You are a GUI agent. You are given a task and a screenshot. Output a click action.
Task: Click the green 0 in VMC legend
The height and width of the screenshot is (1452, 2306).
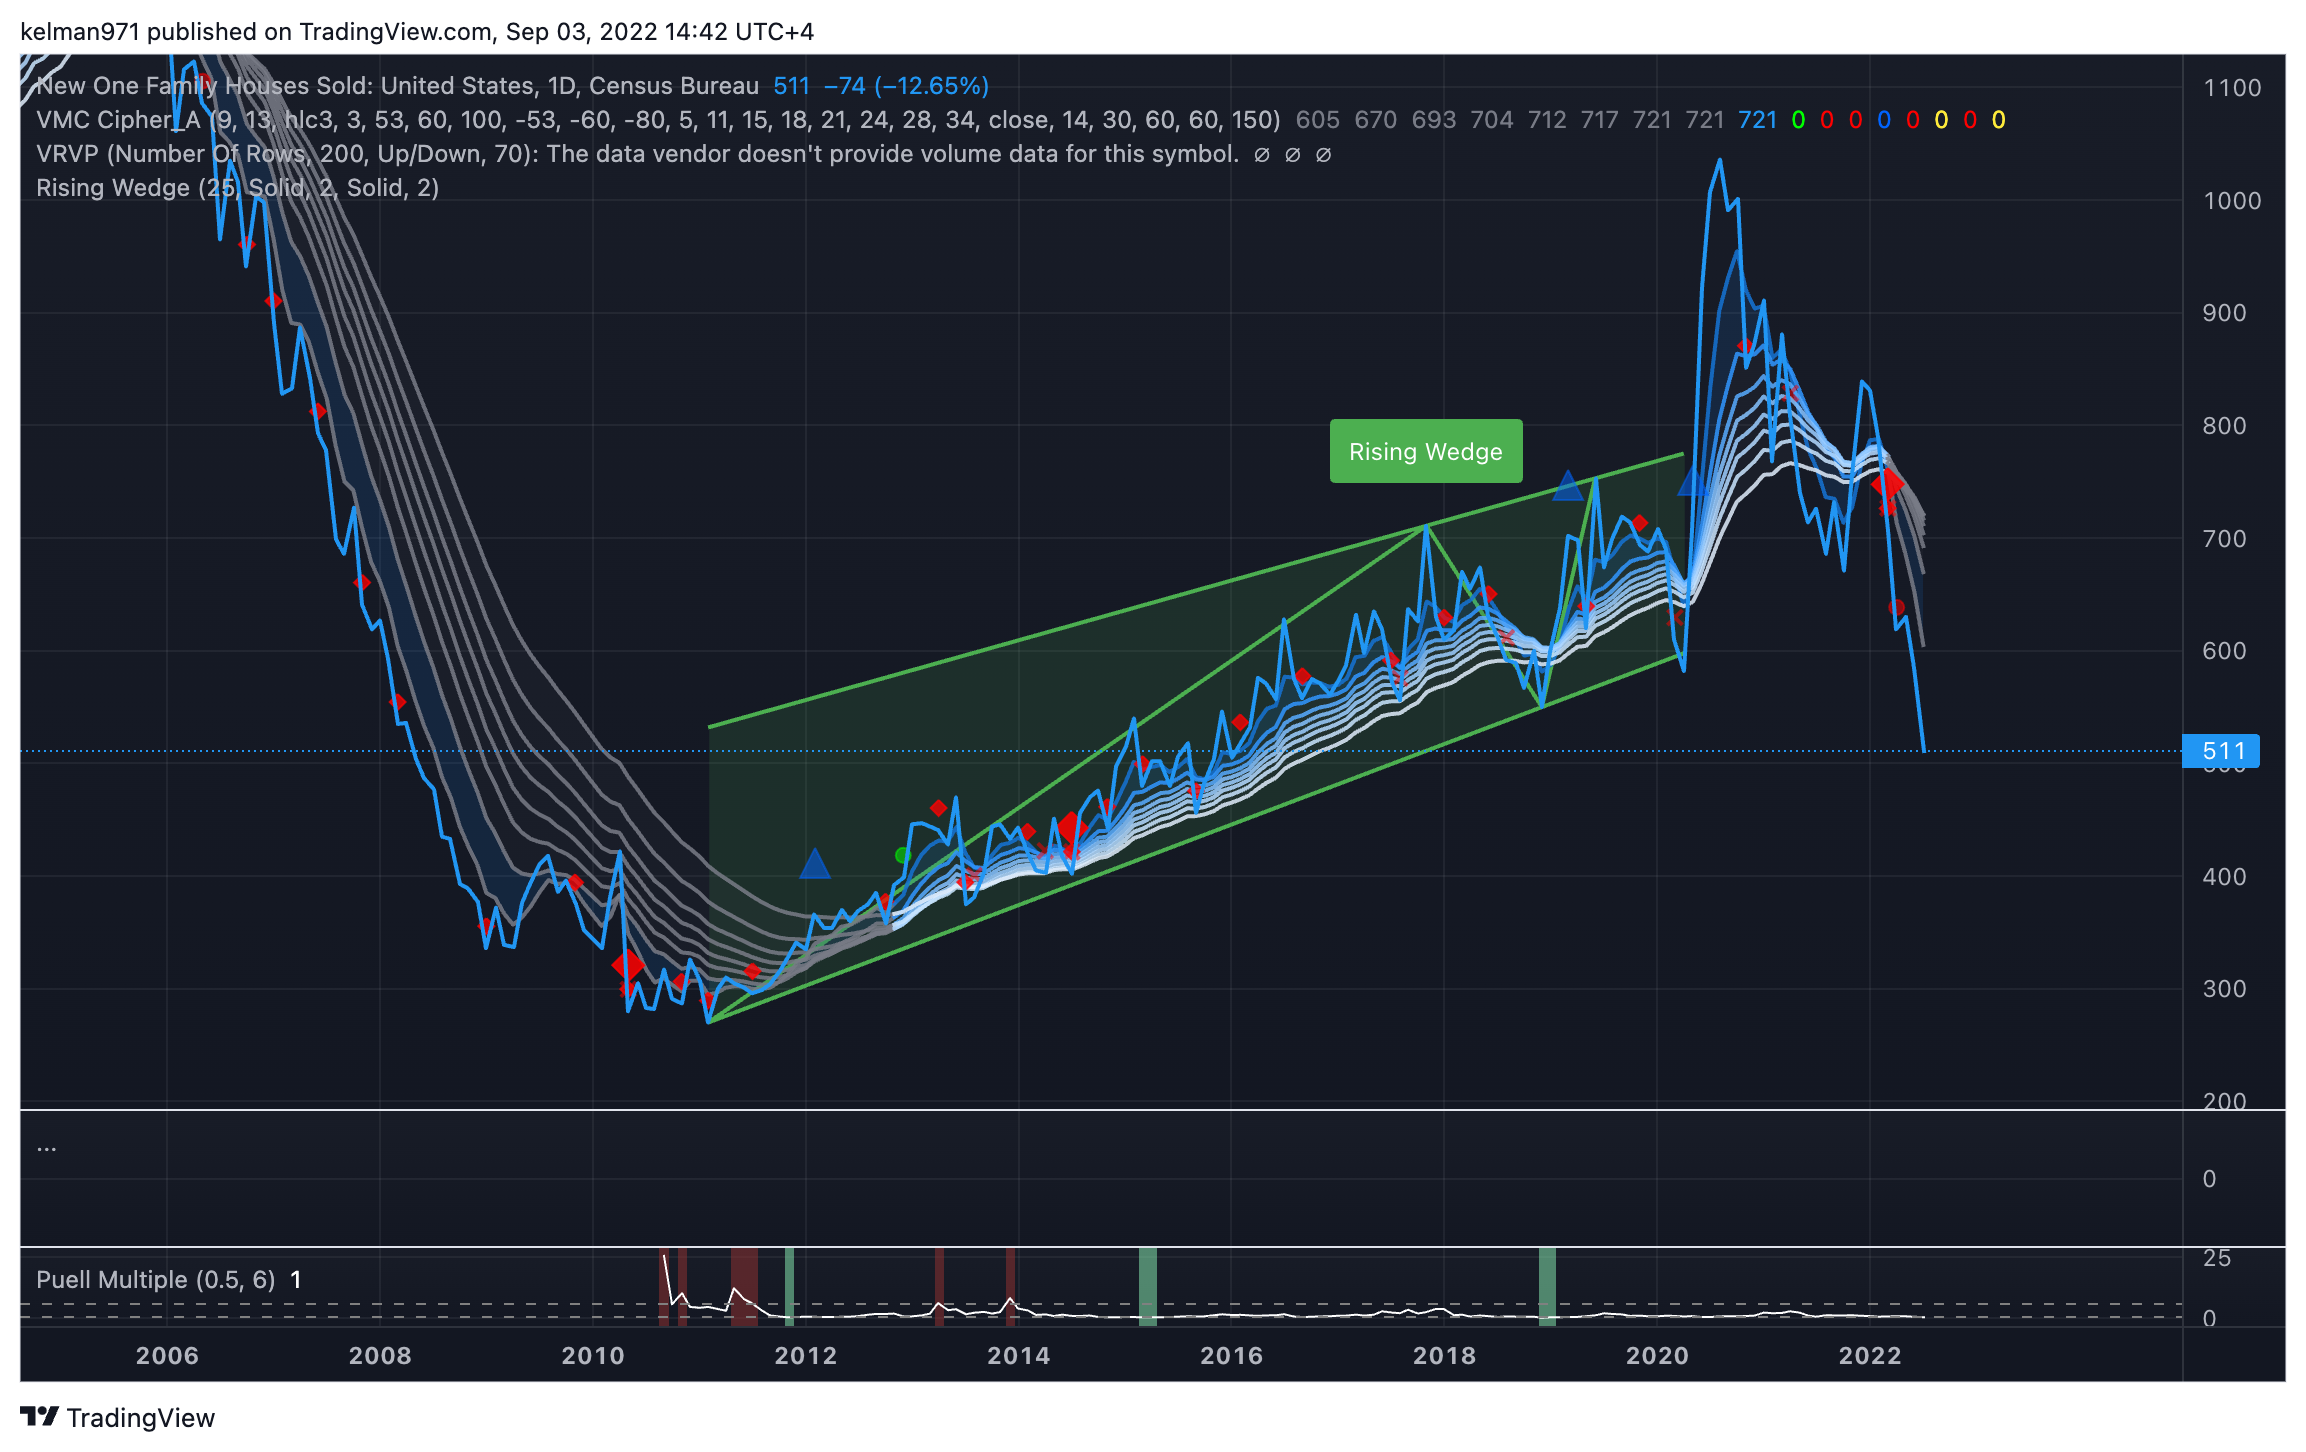[x=1798, y=120]
